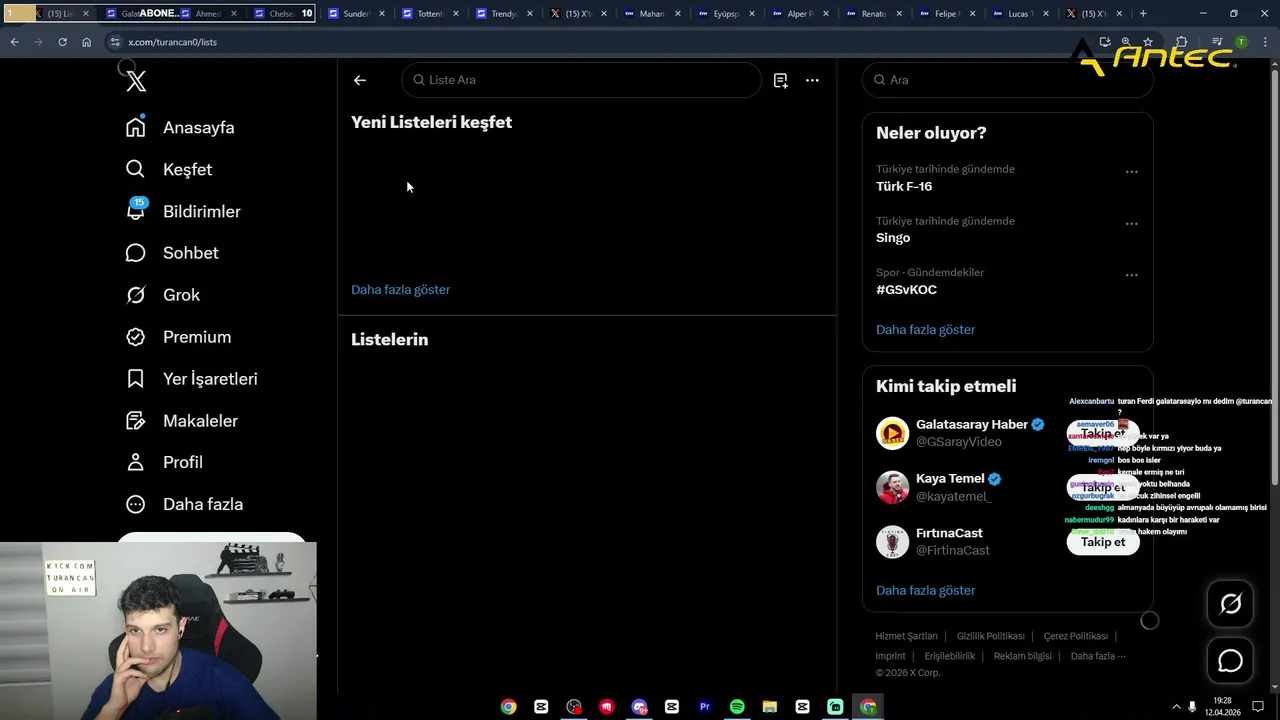Screen dimensions: 1280x720
Task: Open the floating chat messages button
Action: pyautogui.click(x=1230, y=661)
